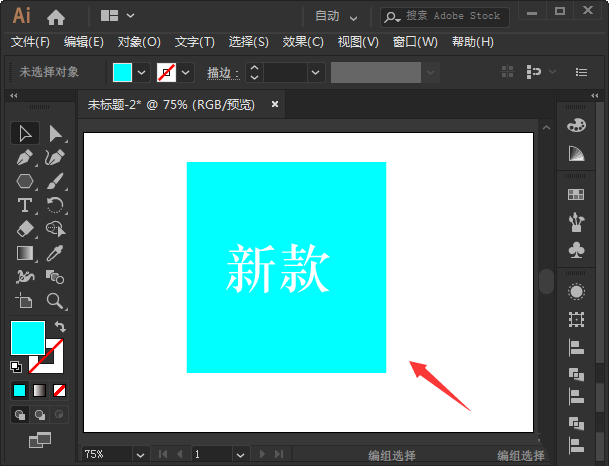Swap fill and stroke colors
This screenshot has width=609, height=466.
61,327
